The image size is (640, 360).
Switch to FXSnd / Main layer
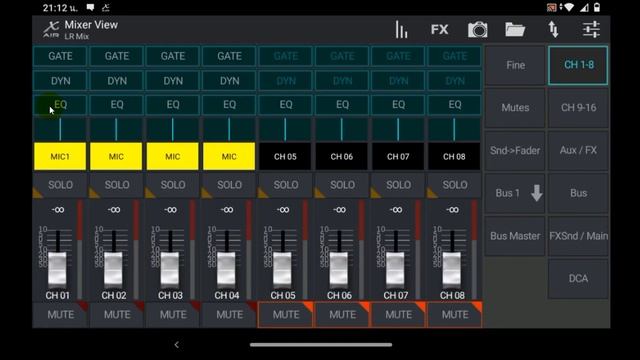[x=578, y=236]
